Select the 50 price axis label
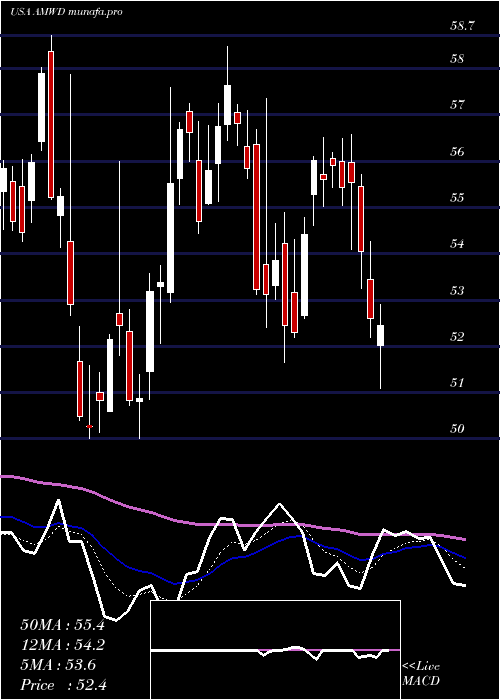This screenshot has width=500, height=700. (x=458, y=429)
